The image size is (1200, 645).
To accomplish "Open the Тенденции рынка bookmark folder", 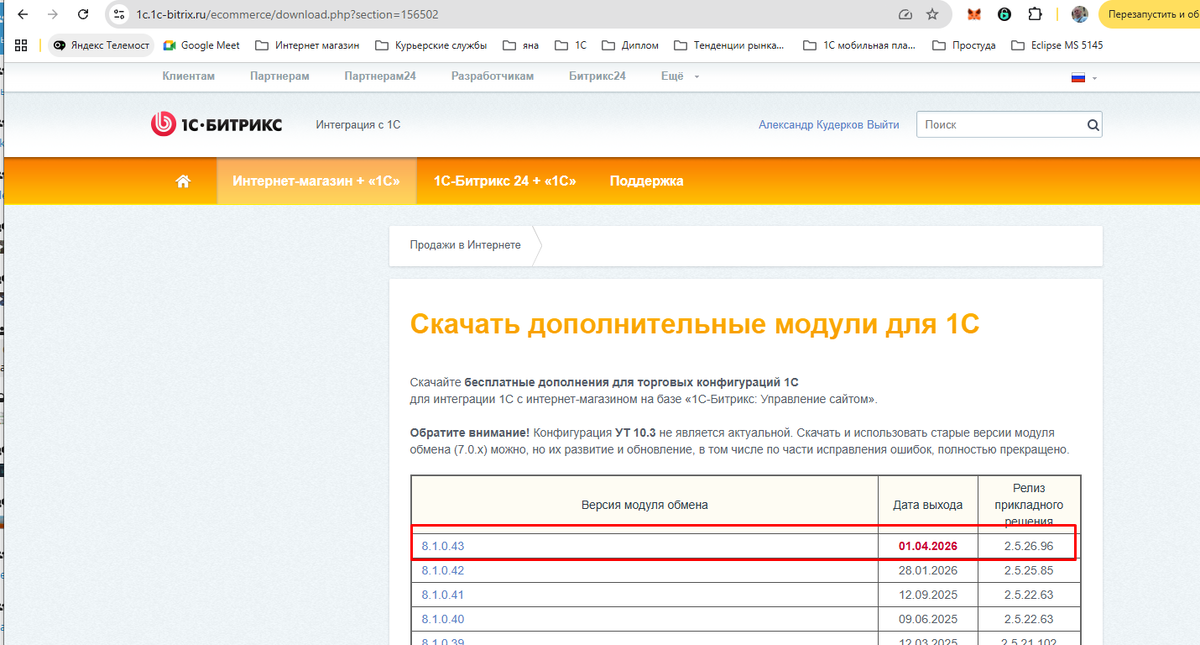I will [x=729, y=45].
